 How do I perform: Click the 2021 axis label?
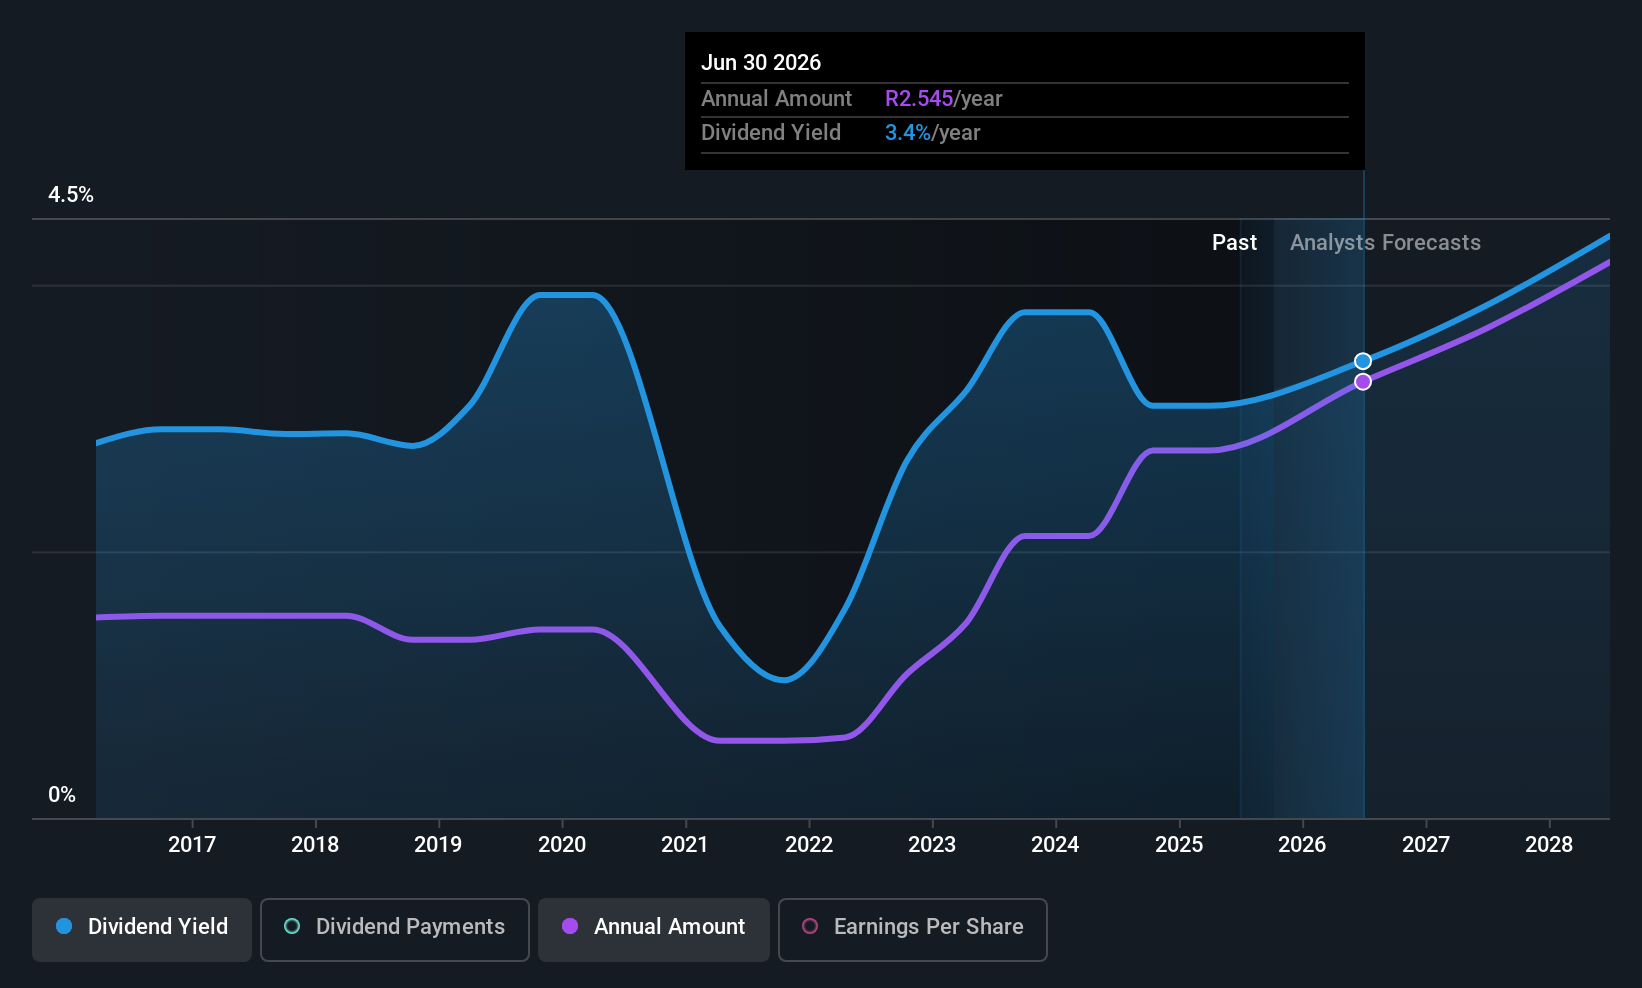coord(685,845)
